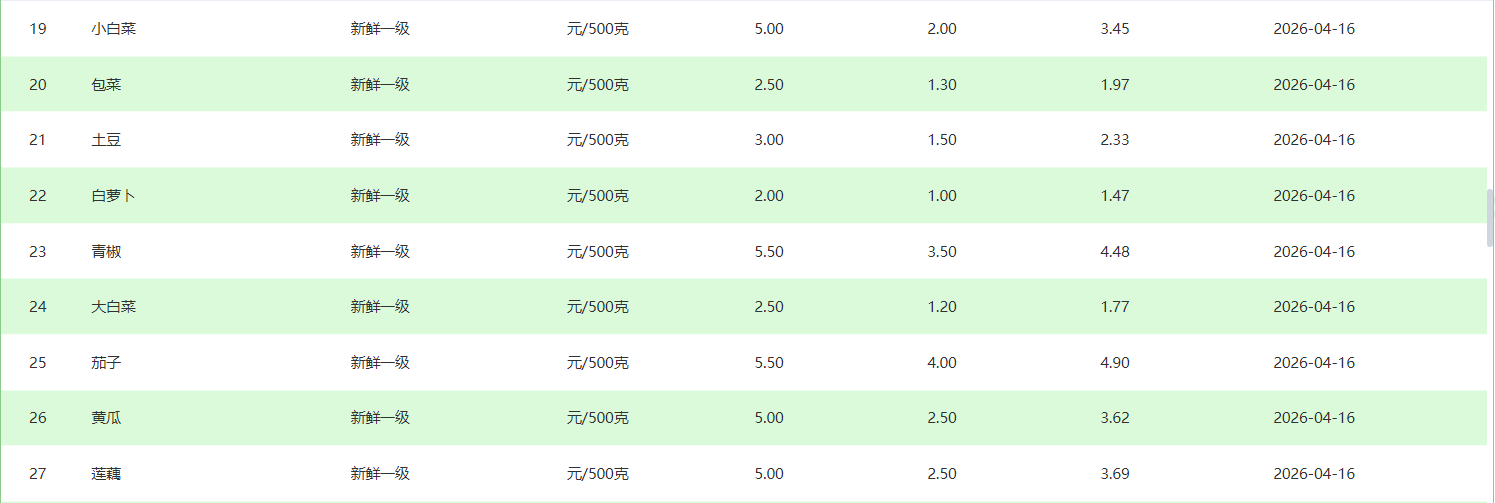Select the 青椒 product name
Viewport: 1495px width, 503px height.
(106, 252)
